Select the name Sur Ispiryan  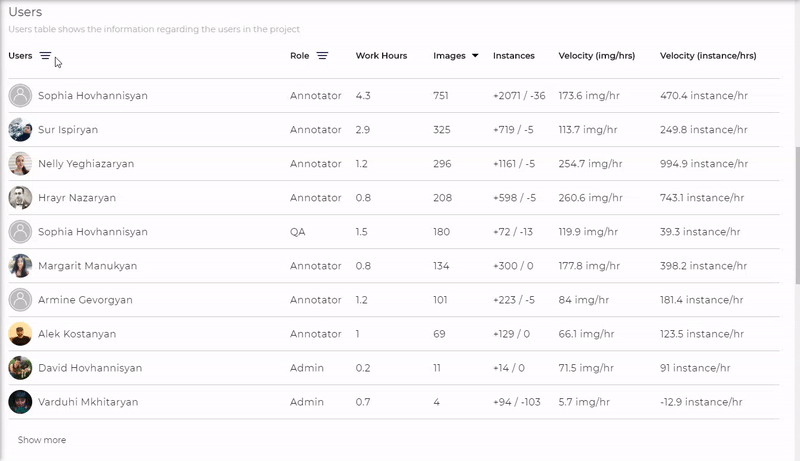point(68,130)
